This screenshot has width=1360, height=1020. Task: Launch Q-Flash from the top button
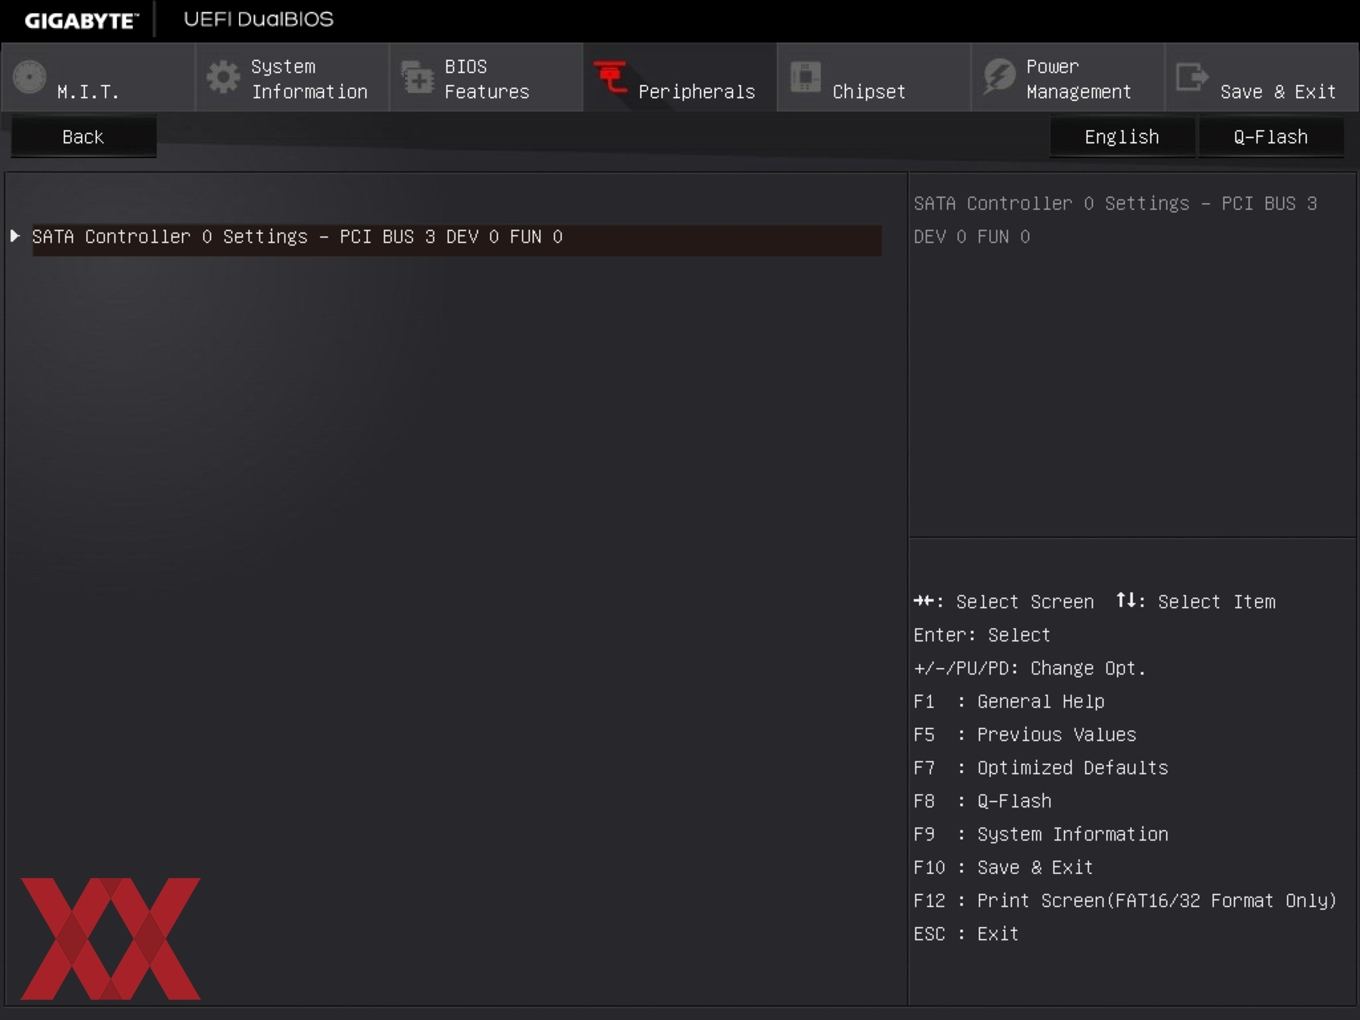tap(1270, 137)
